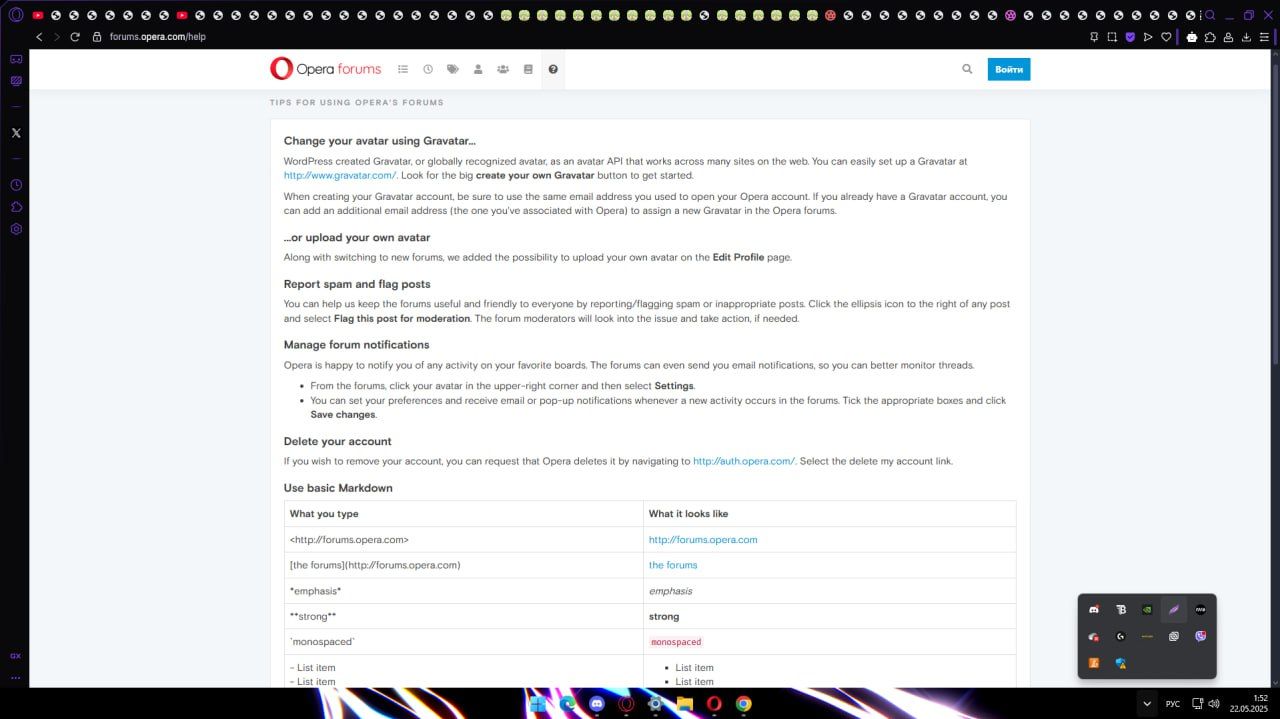1280x719 pixels.
Task: Open the Easy Setup sliders icon
Action: (1265, 37)
